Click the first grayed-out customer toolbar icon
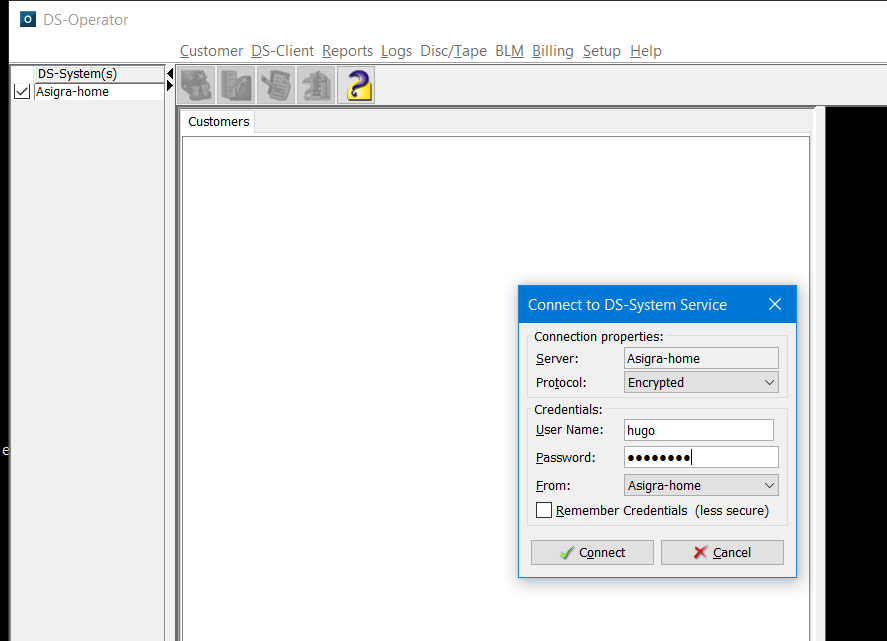The image size is (887, 641). coord(197,85)
